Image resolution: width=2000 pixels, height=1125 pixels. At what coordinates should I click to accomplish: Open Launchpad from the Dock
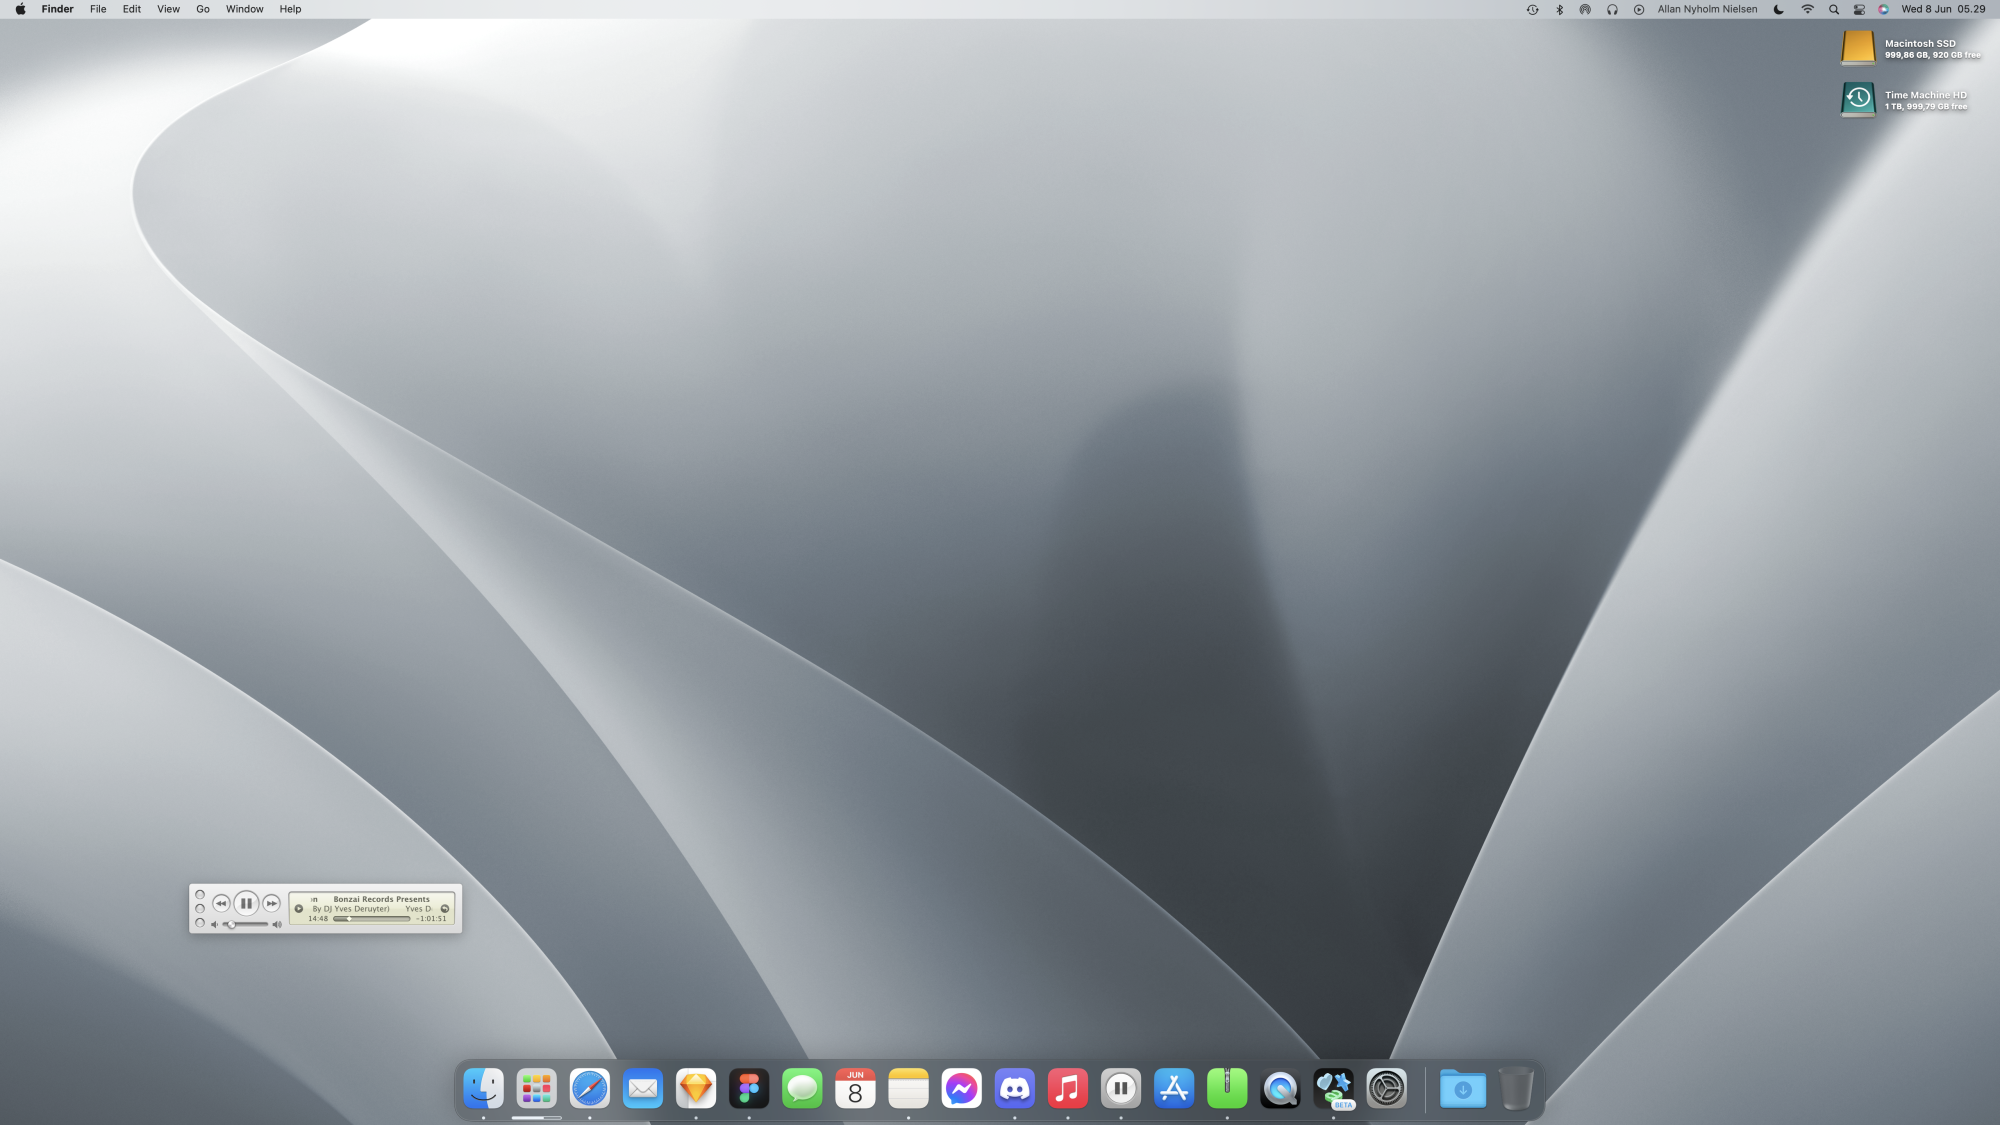pos(537,1088)
